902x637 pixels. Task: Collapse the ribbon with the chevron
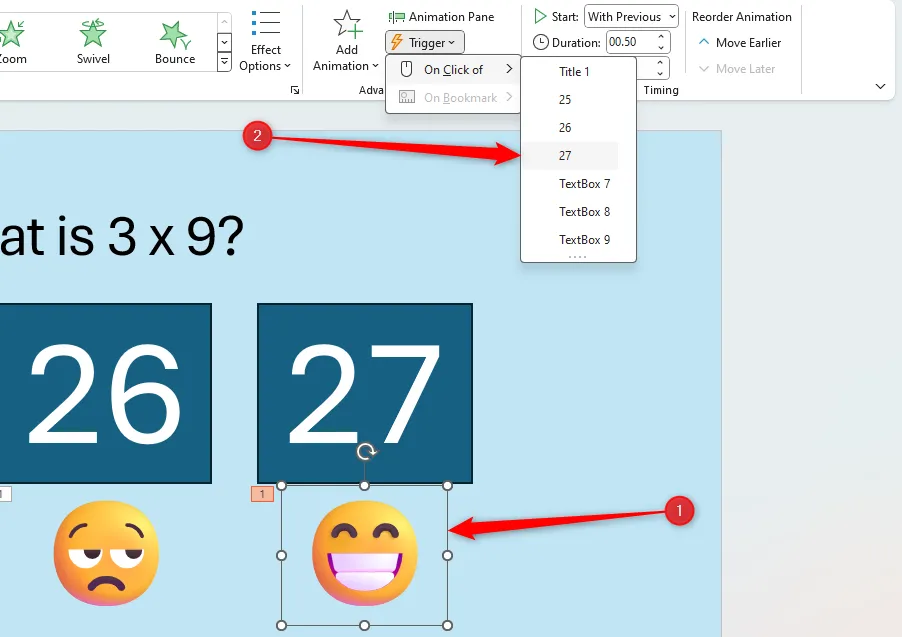[x=879, y=86]
